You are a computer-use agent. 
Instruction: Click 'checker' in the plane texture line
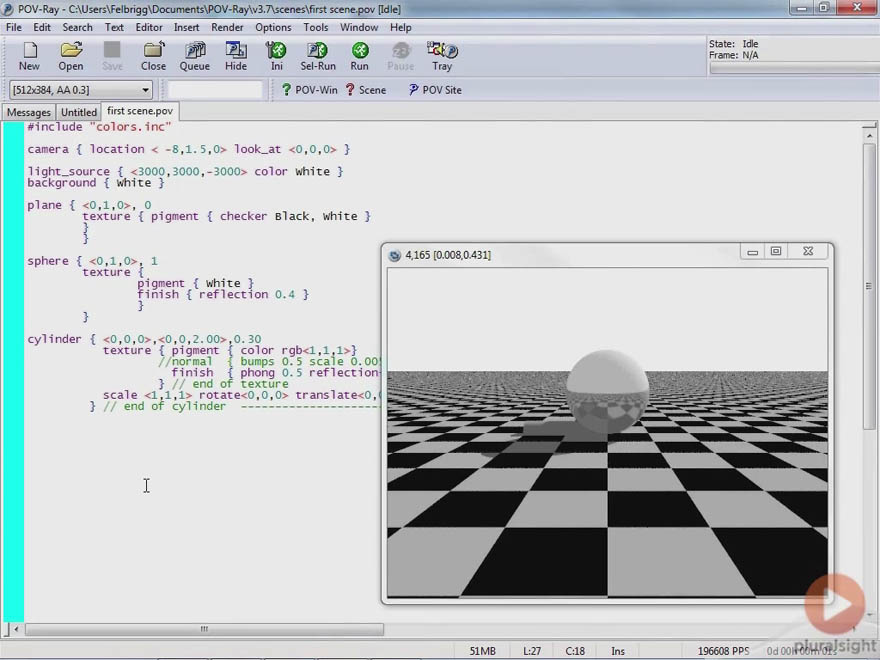click(243, 216)
